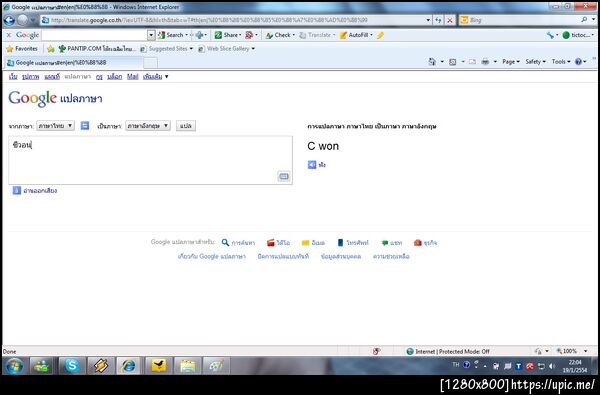Expand the เพิ่มเติม more dropdown
The width and height of the screenshot is (600, 395).
click(155, 77)
